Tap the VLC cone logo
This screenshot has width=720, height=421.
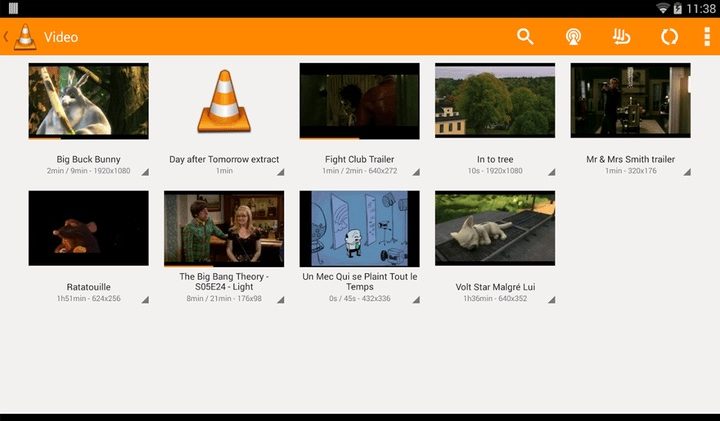pyautogui.click(x=25, y=37)
